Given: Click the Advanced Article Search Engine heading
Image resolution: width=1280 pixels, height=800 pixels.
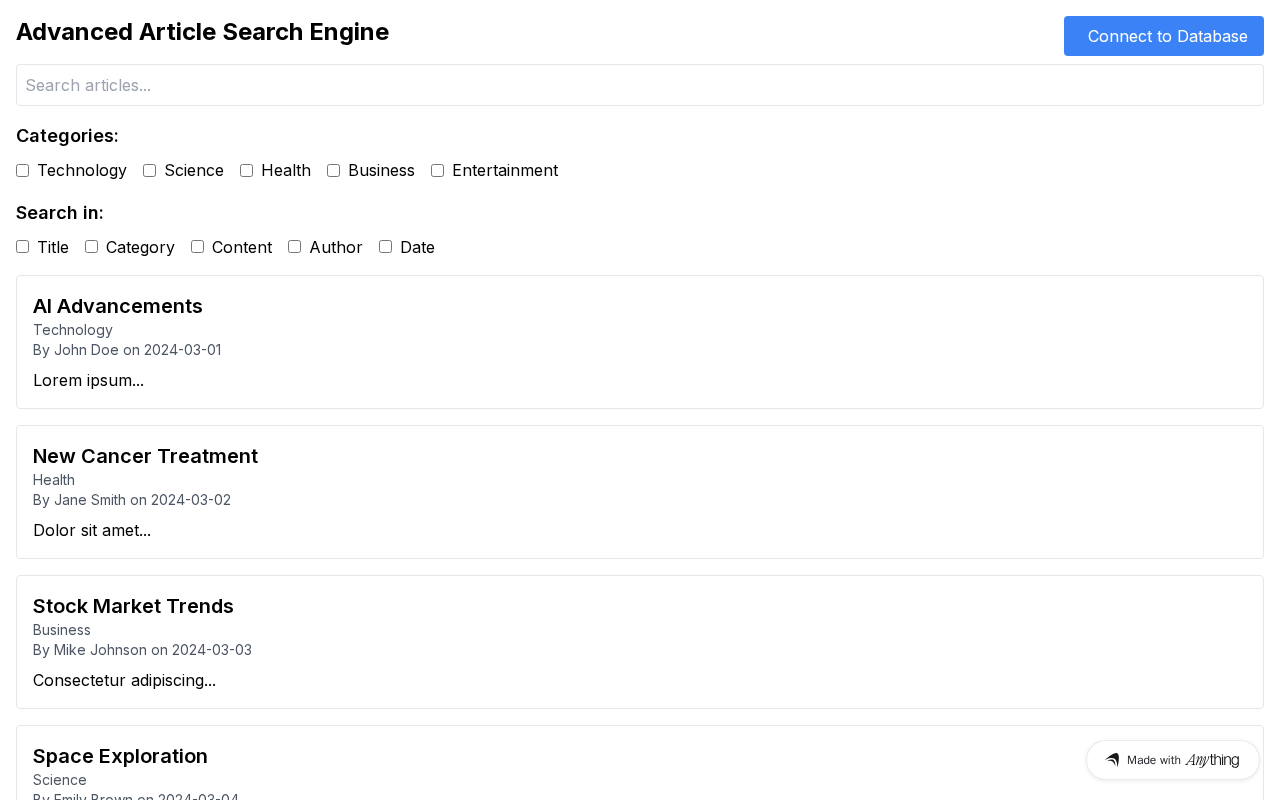Looking at the screenshot, I should (x=202, y=32).
